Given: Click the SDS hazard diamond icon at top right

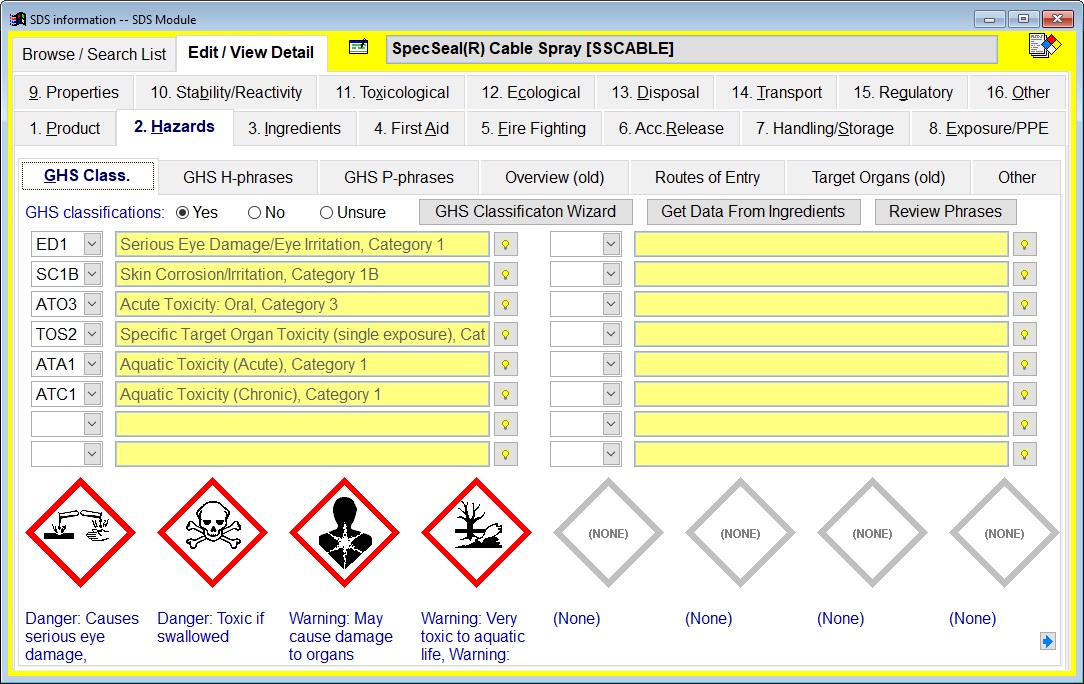Looking at the screenshot, I should (x=1045, y=46).
